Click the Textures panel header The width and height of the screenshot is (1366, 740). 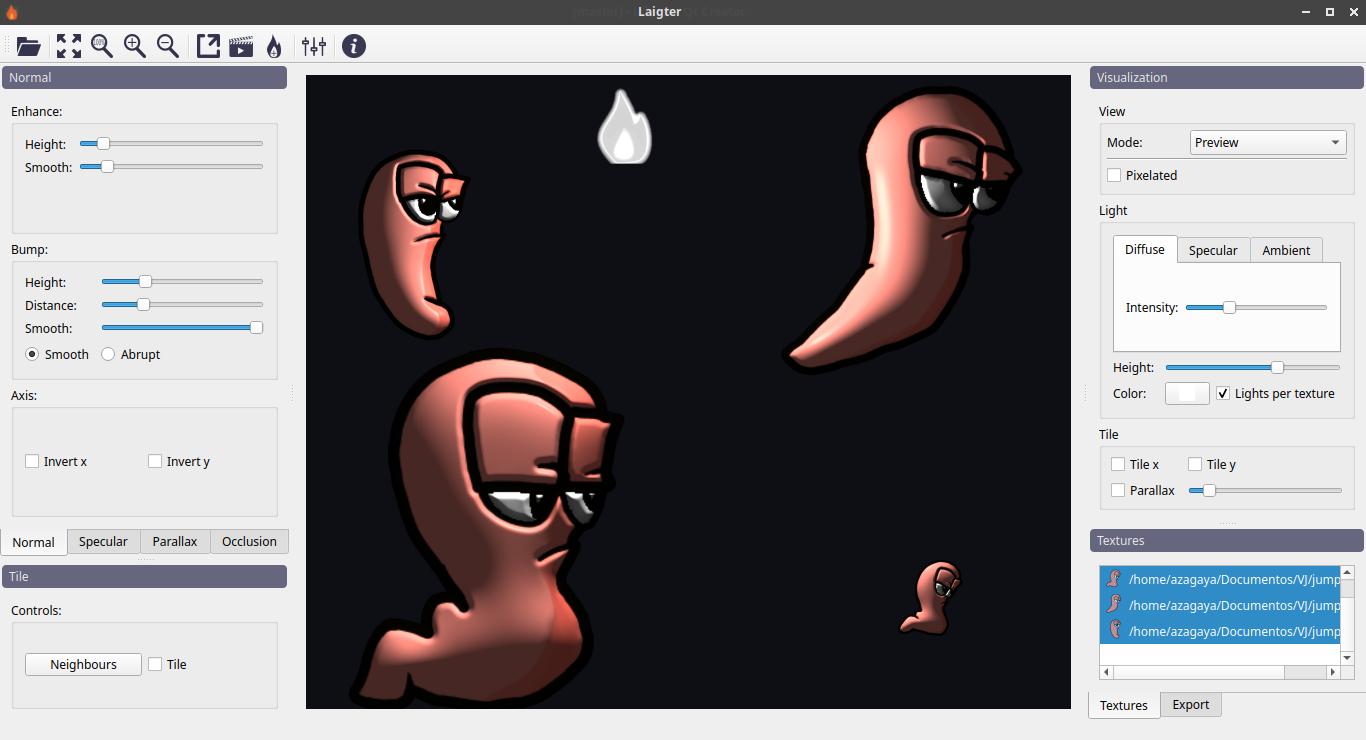coord(1227,540)
